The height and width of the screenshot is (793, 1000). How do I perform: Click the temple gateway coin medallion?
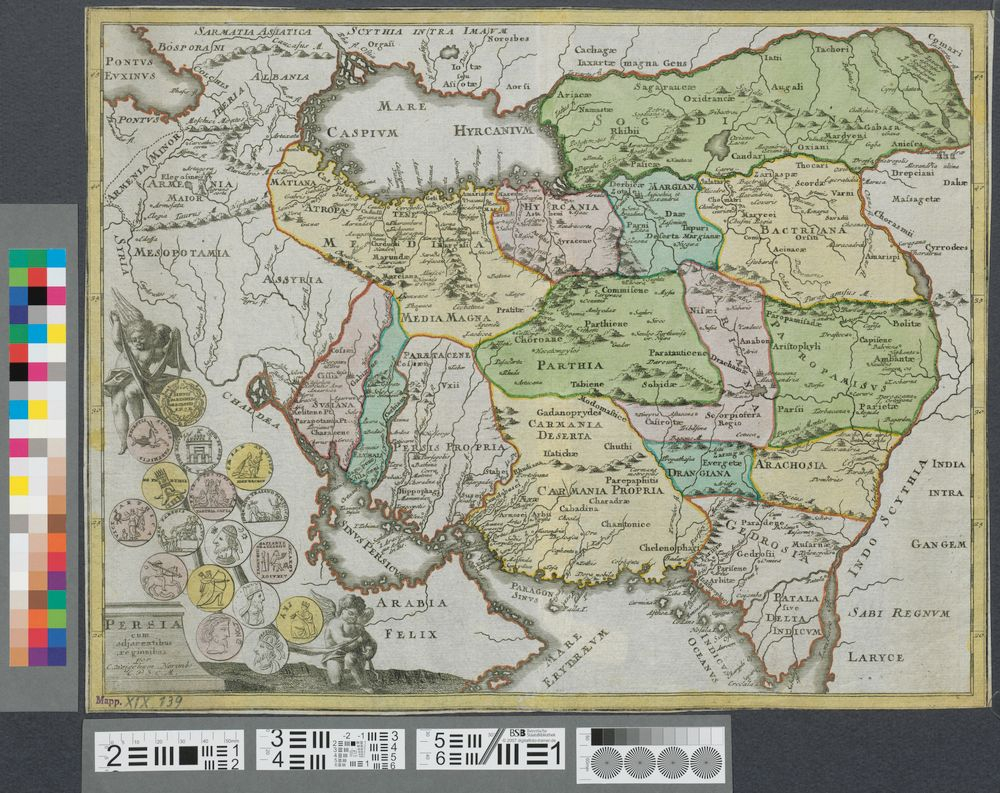coord(198,450)
